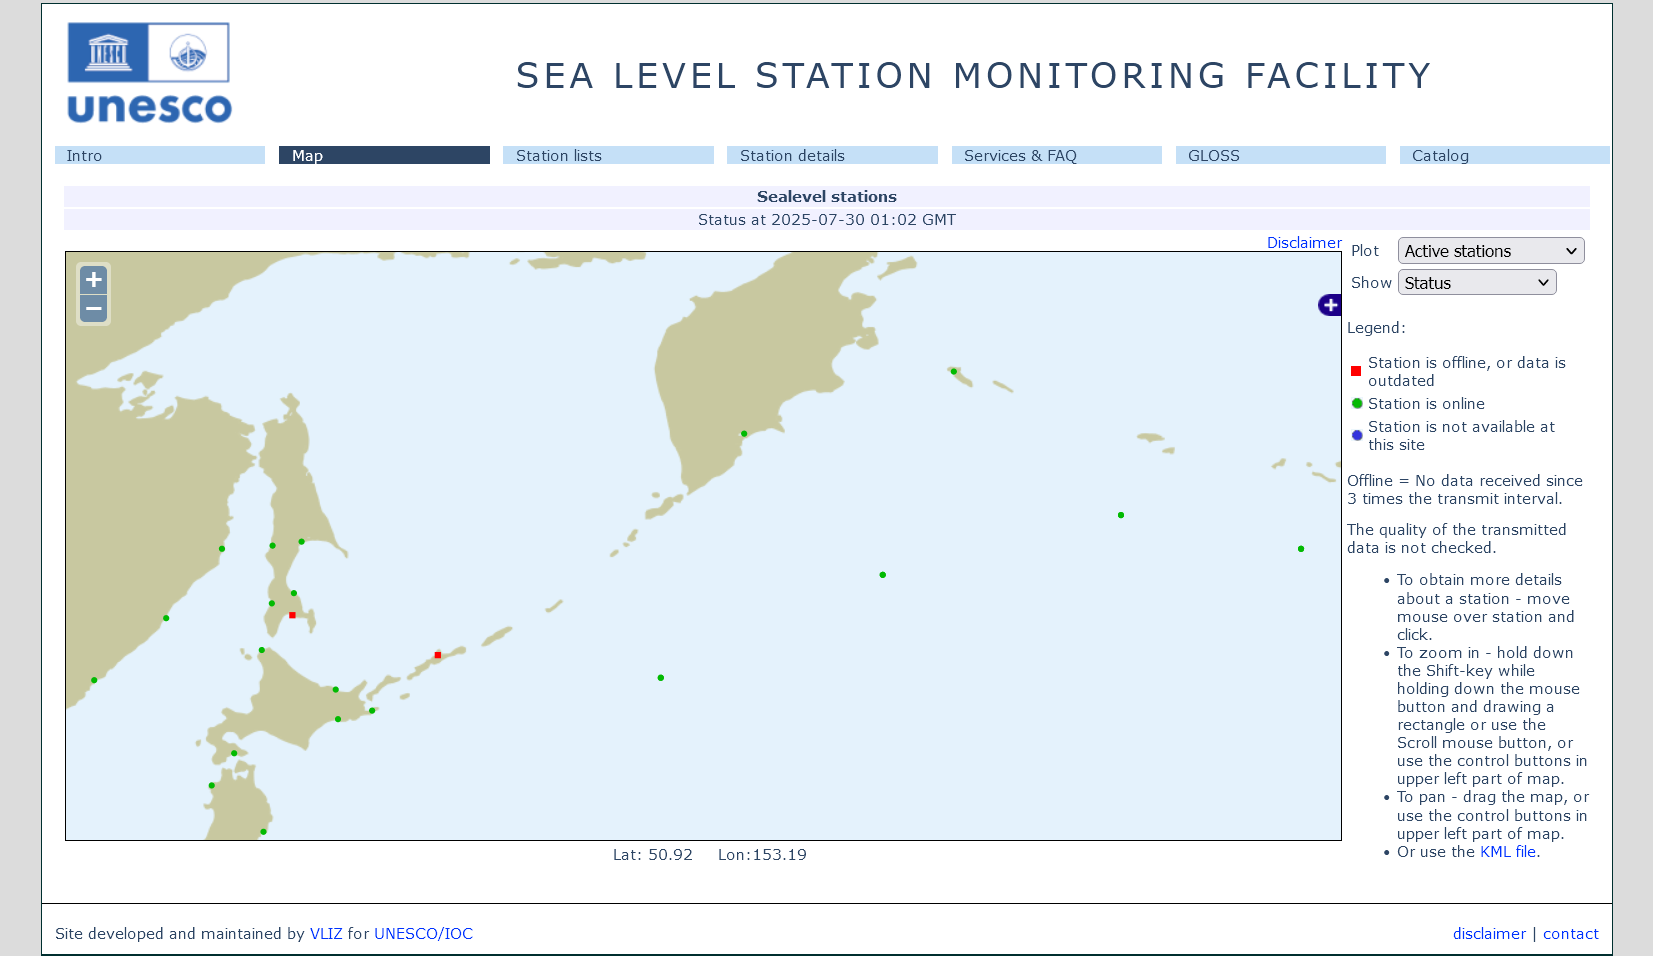The image size is (1653, 956).
Task: Click the green station at the bottom of Honshu coast
Action: pyautogui.click(x=263, y=832)
